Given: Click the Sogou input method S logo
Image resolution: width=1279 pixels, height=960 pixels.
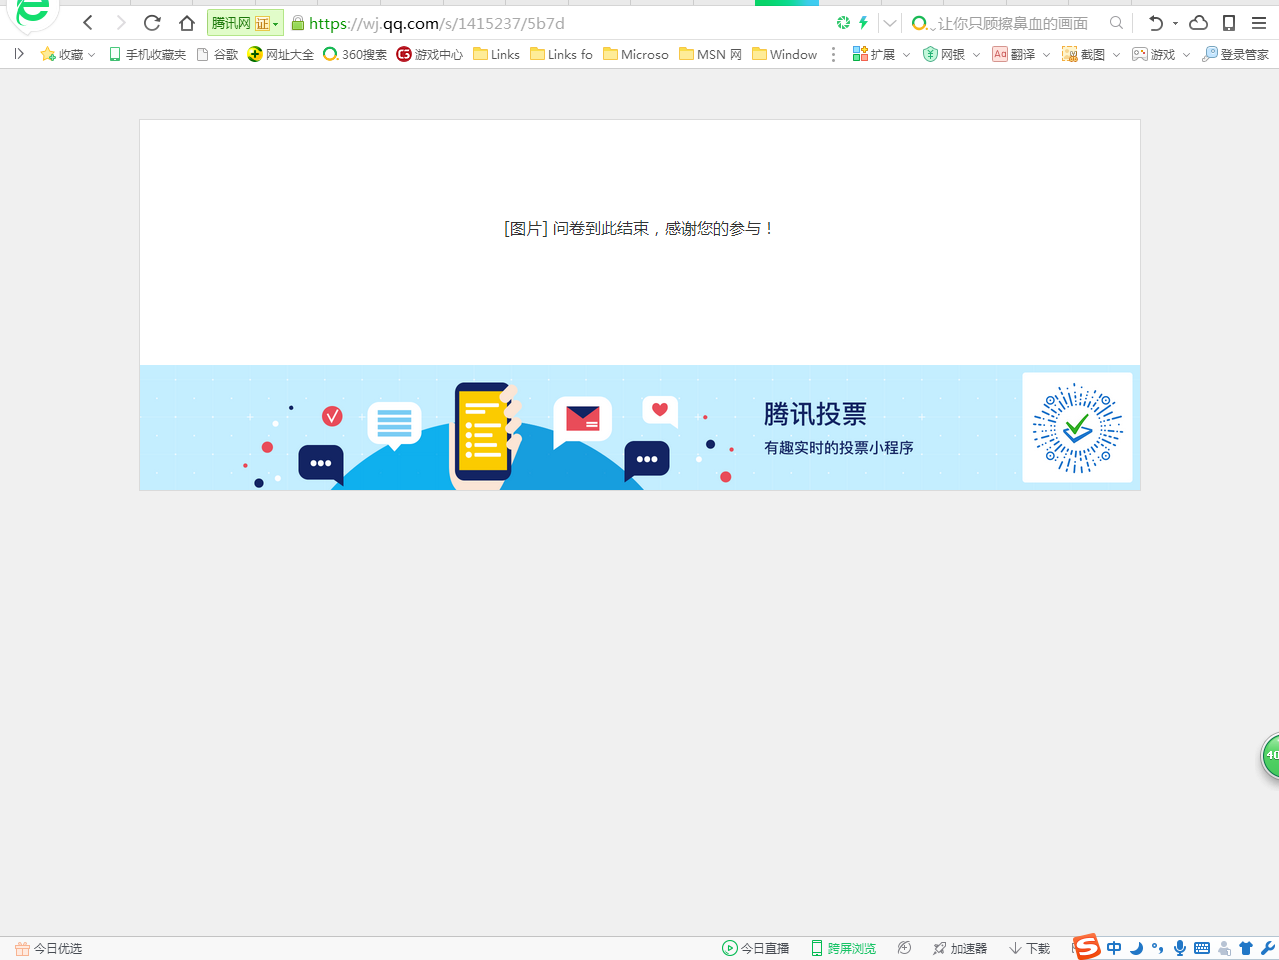Looking at the screenshot, I should click(x=1087, y=946).
